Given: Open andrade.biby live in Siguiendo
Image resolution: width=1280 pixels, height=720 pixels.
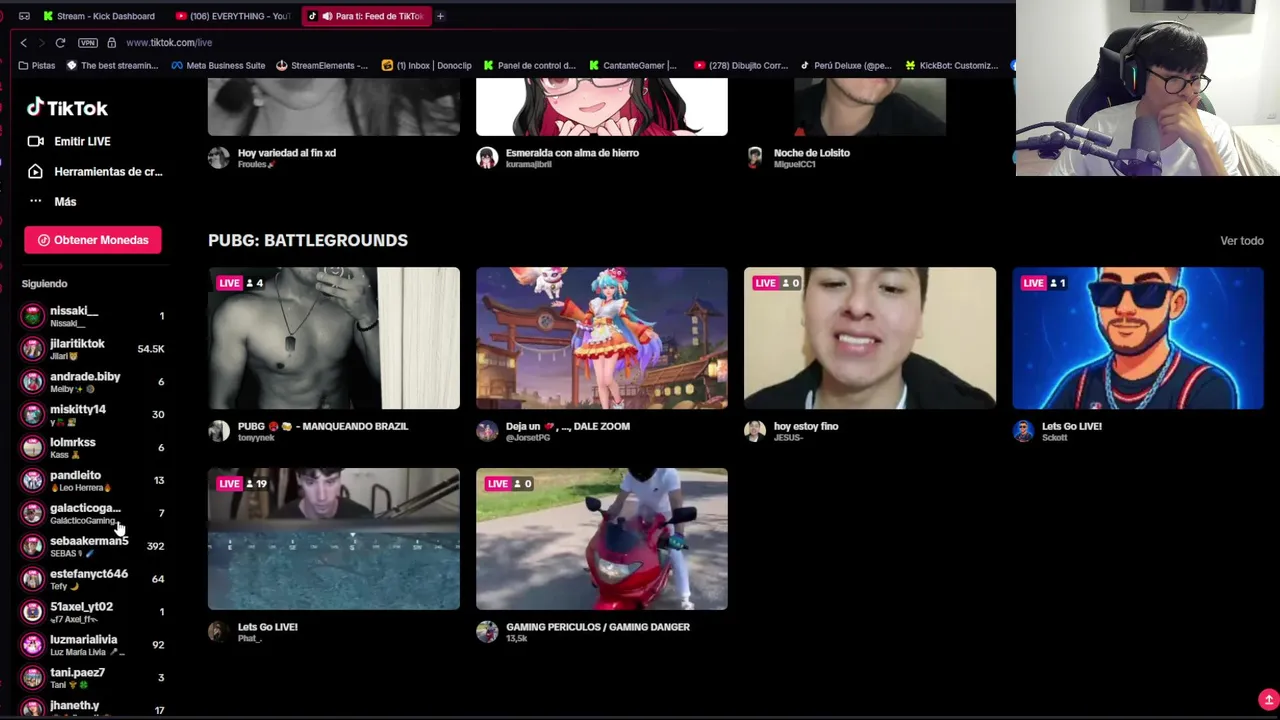Looking at the screenshot, I should (93, 382).
